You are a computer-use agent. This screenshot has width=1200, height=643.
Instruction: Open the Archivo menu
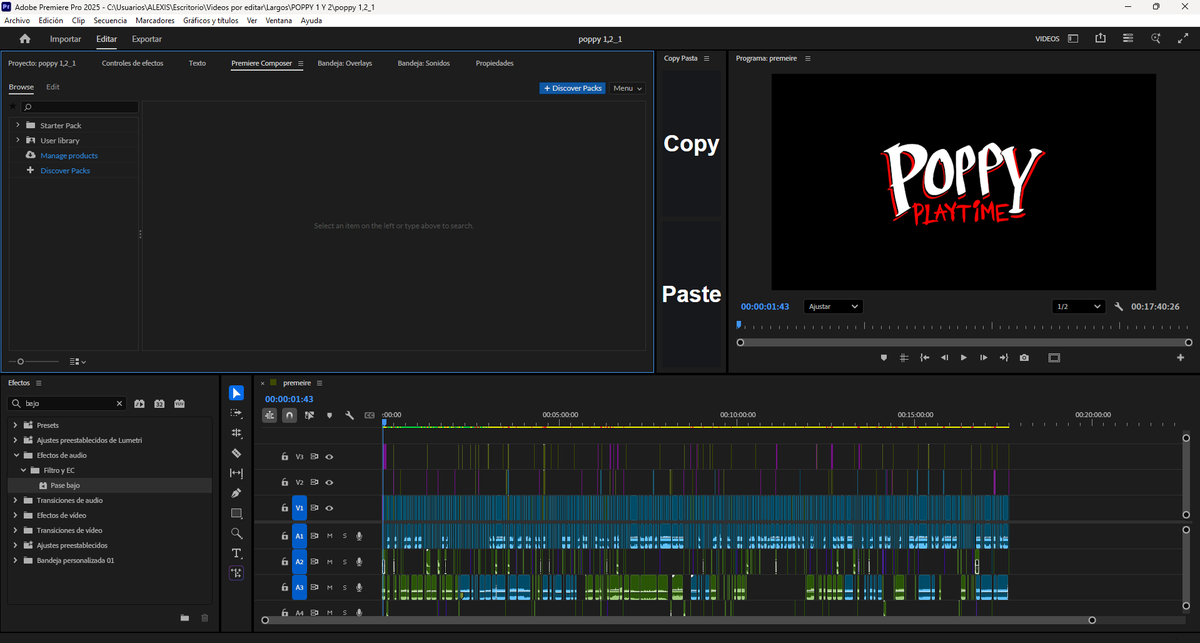pyautogui.click(x=17, y=20)
